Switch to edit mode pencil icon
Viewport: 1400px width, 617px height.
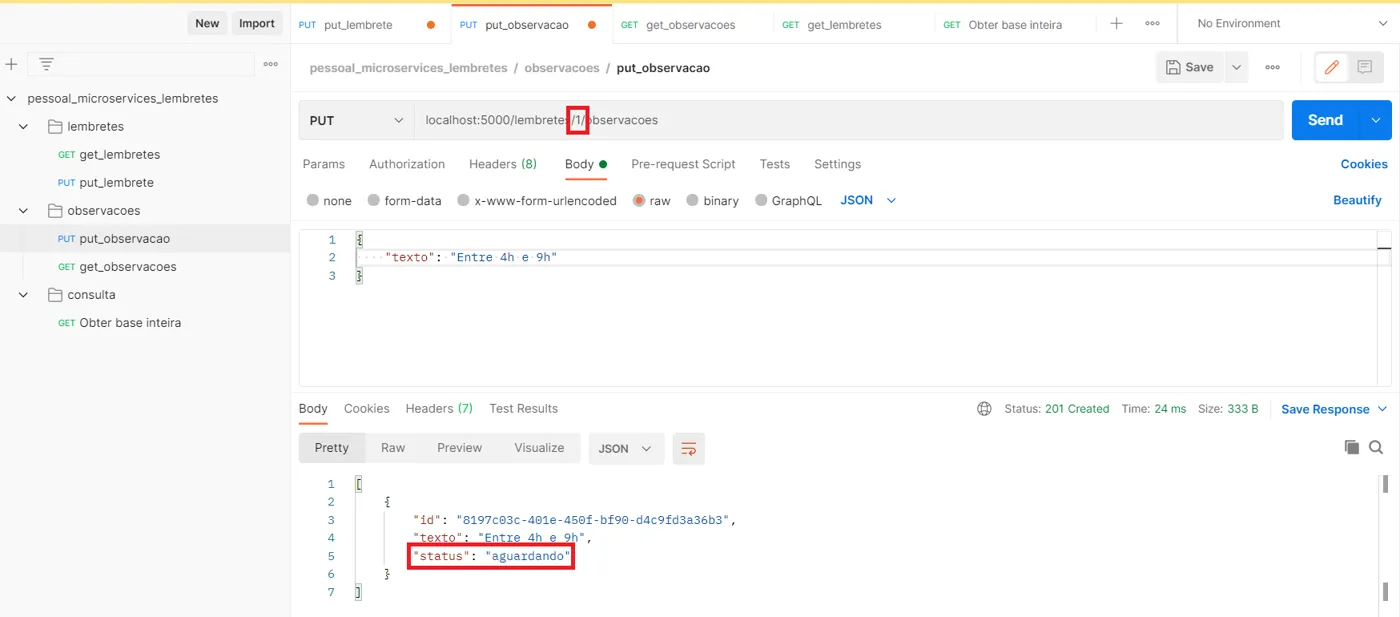click(1331, 67)
